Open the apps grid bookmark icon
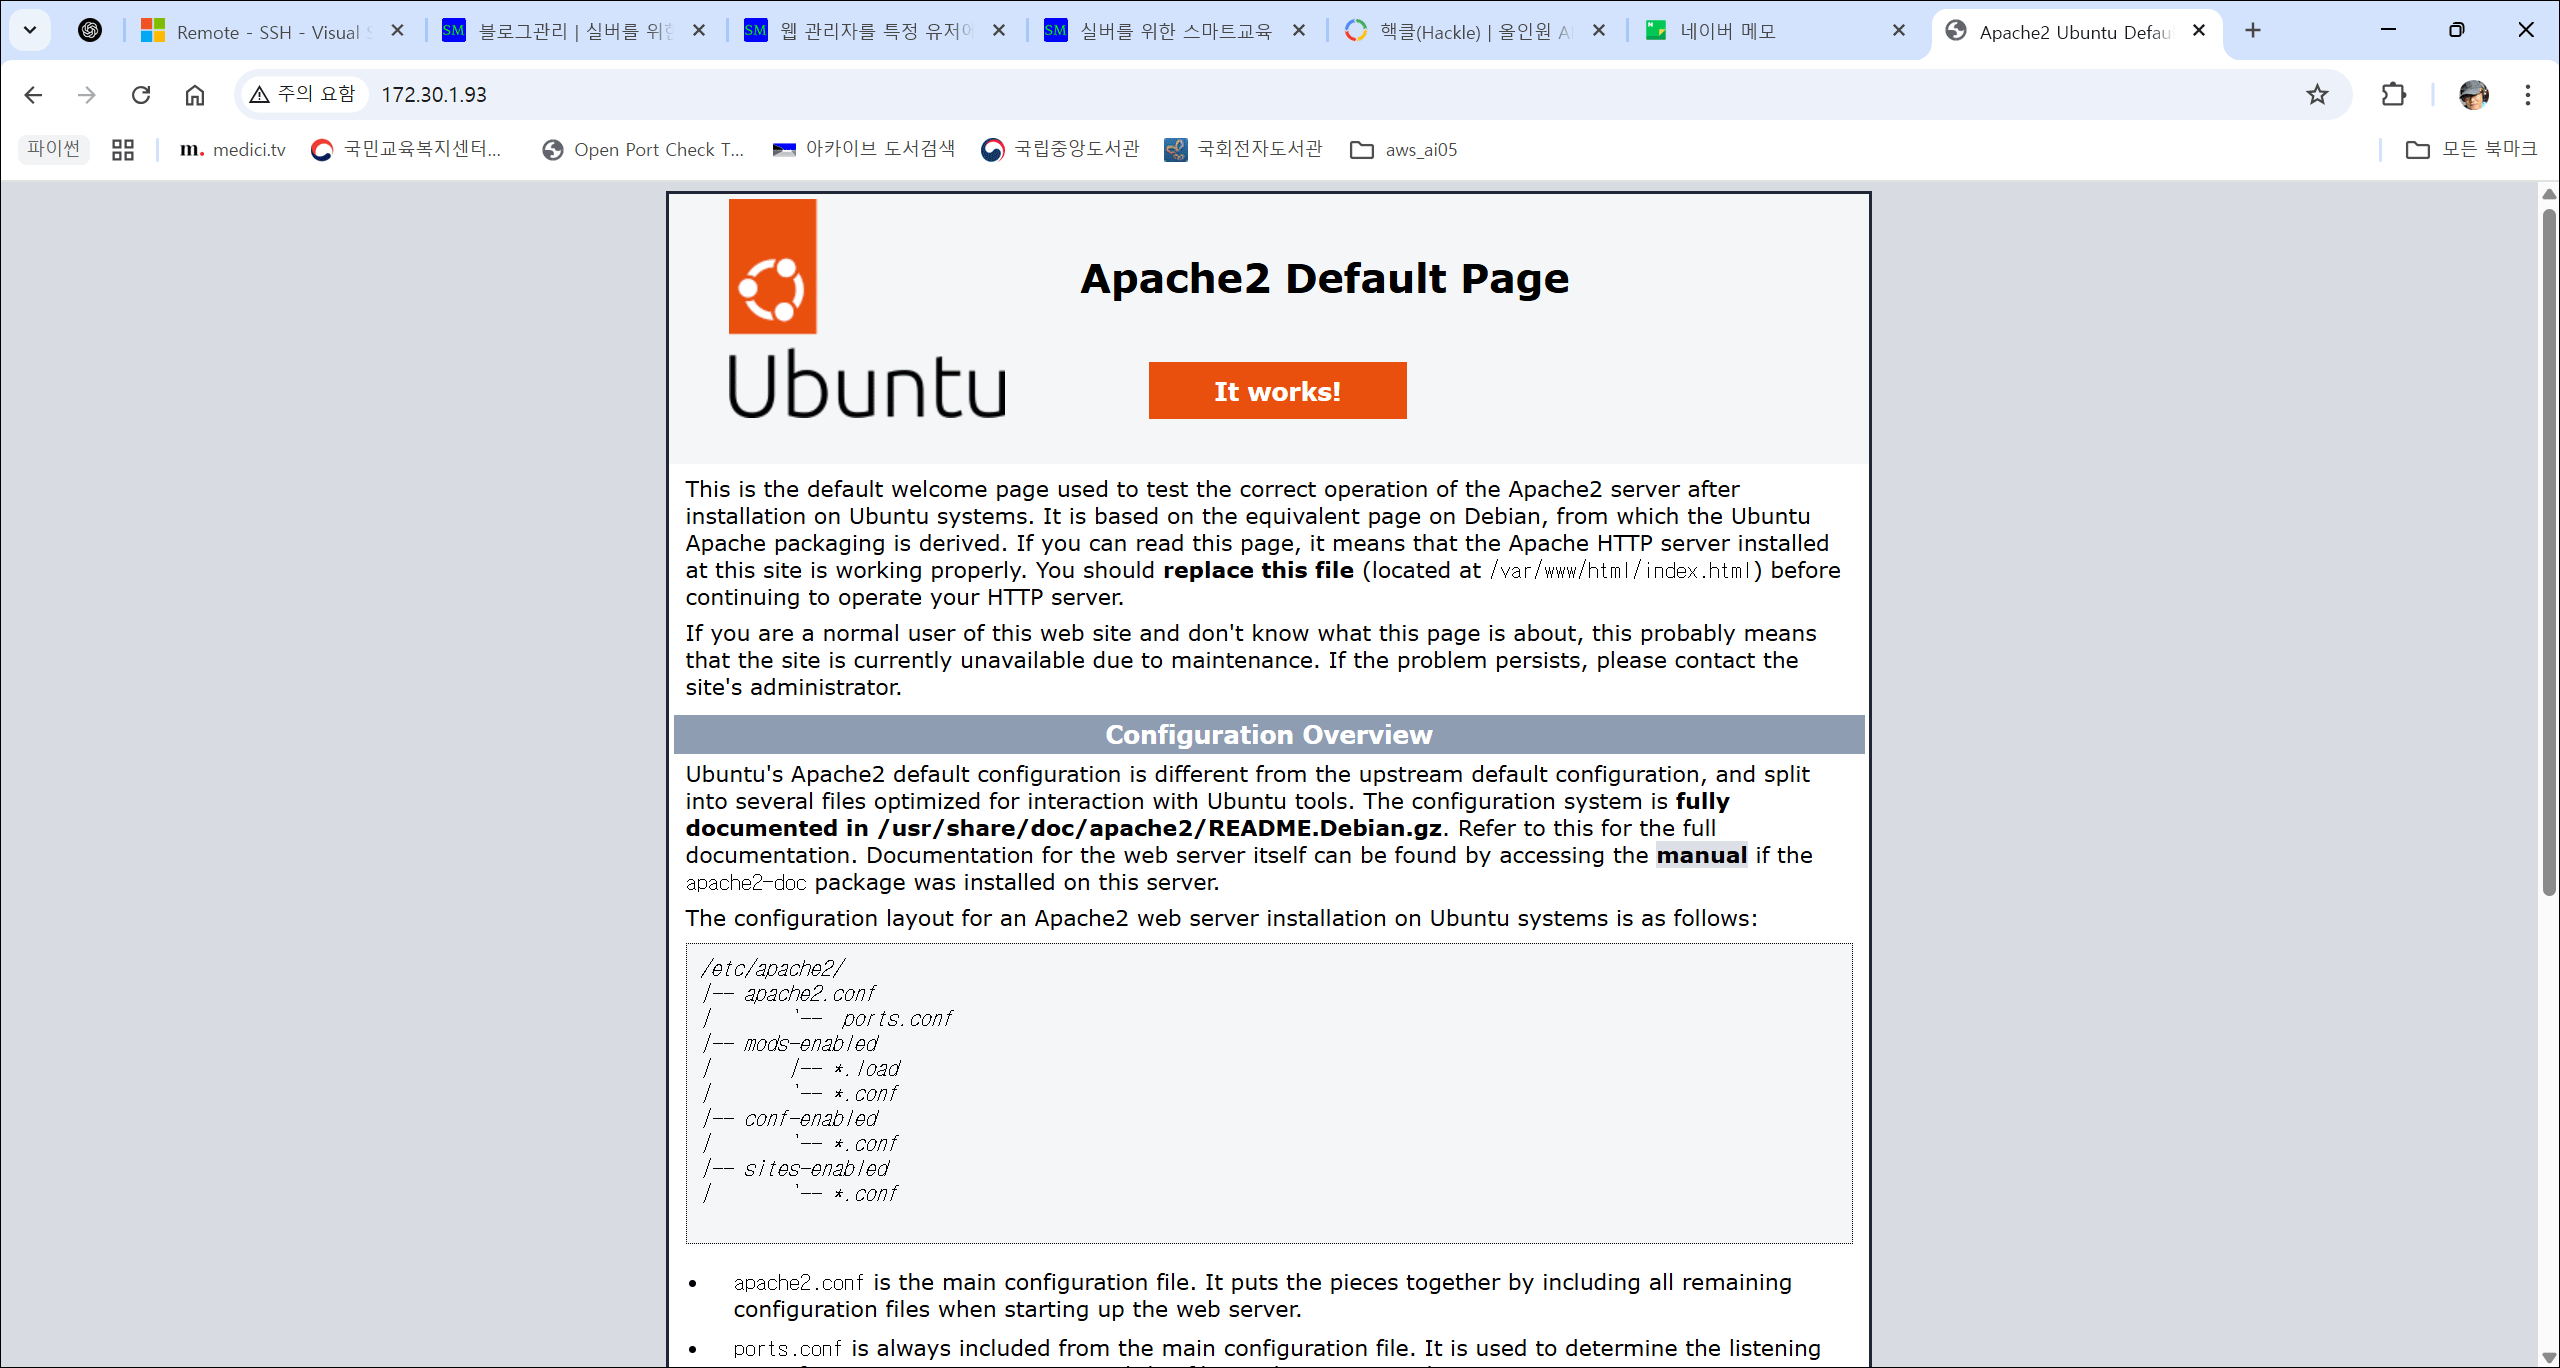This screenshot has height=1368, width=2560. pyautogui.click(x=123, y=150)
